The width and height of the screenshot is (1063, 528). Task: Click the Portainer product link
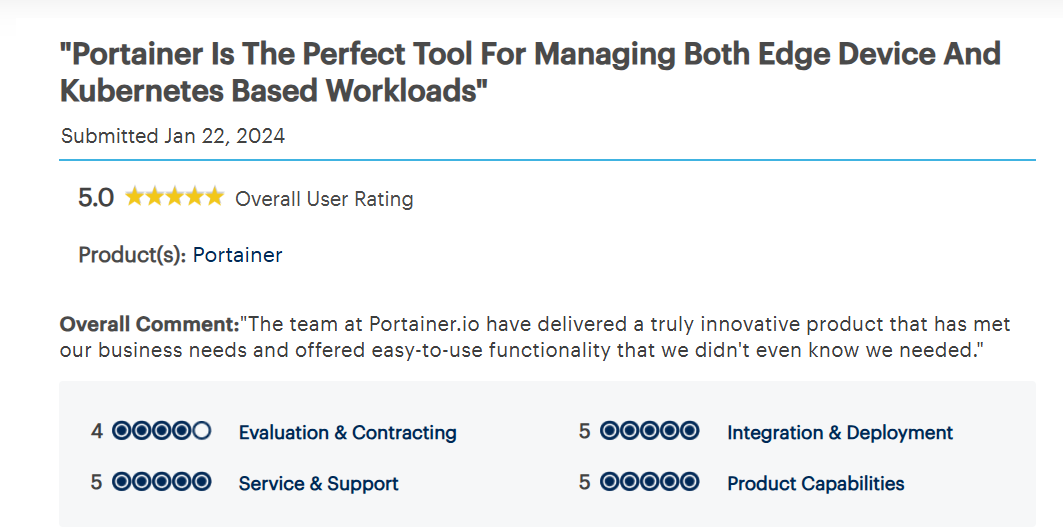[x=237, y=255]
